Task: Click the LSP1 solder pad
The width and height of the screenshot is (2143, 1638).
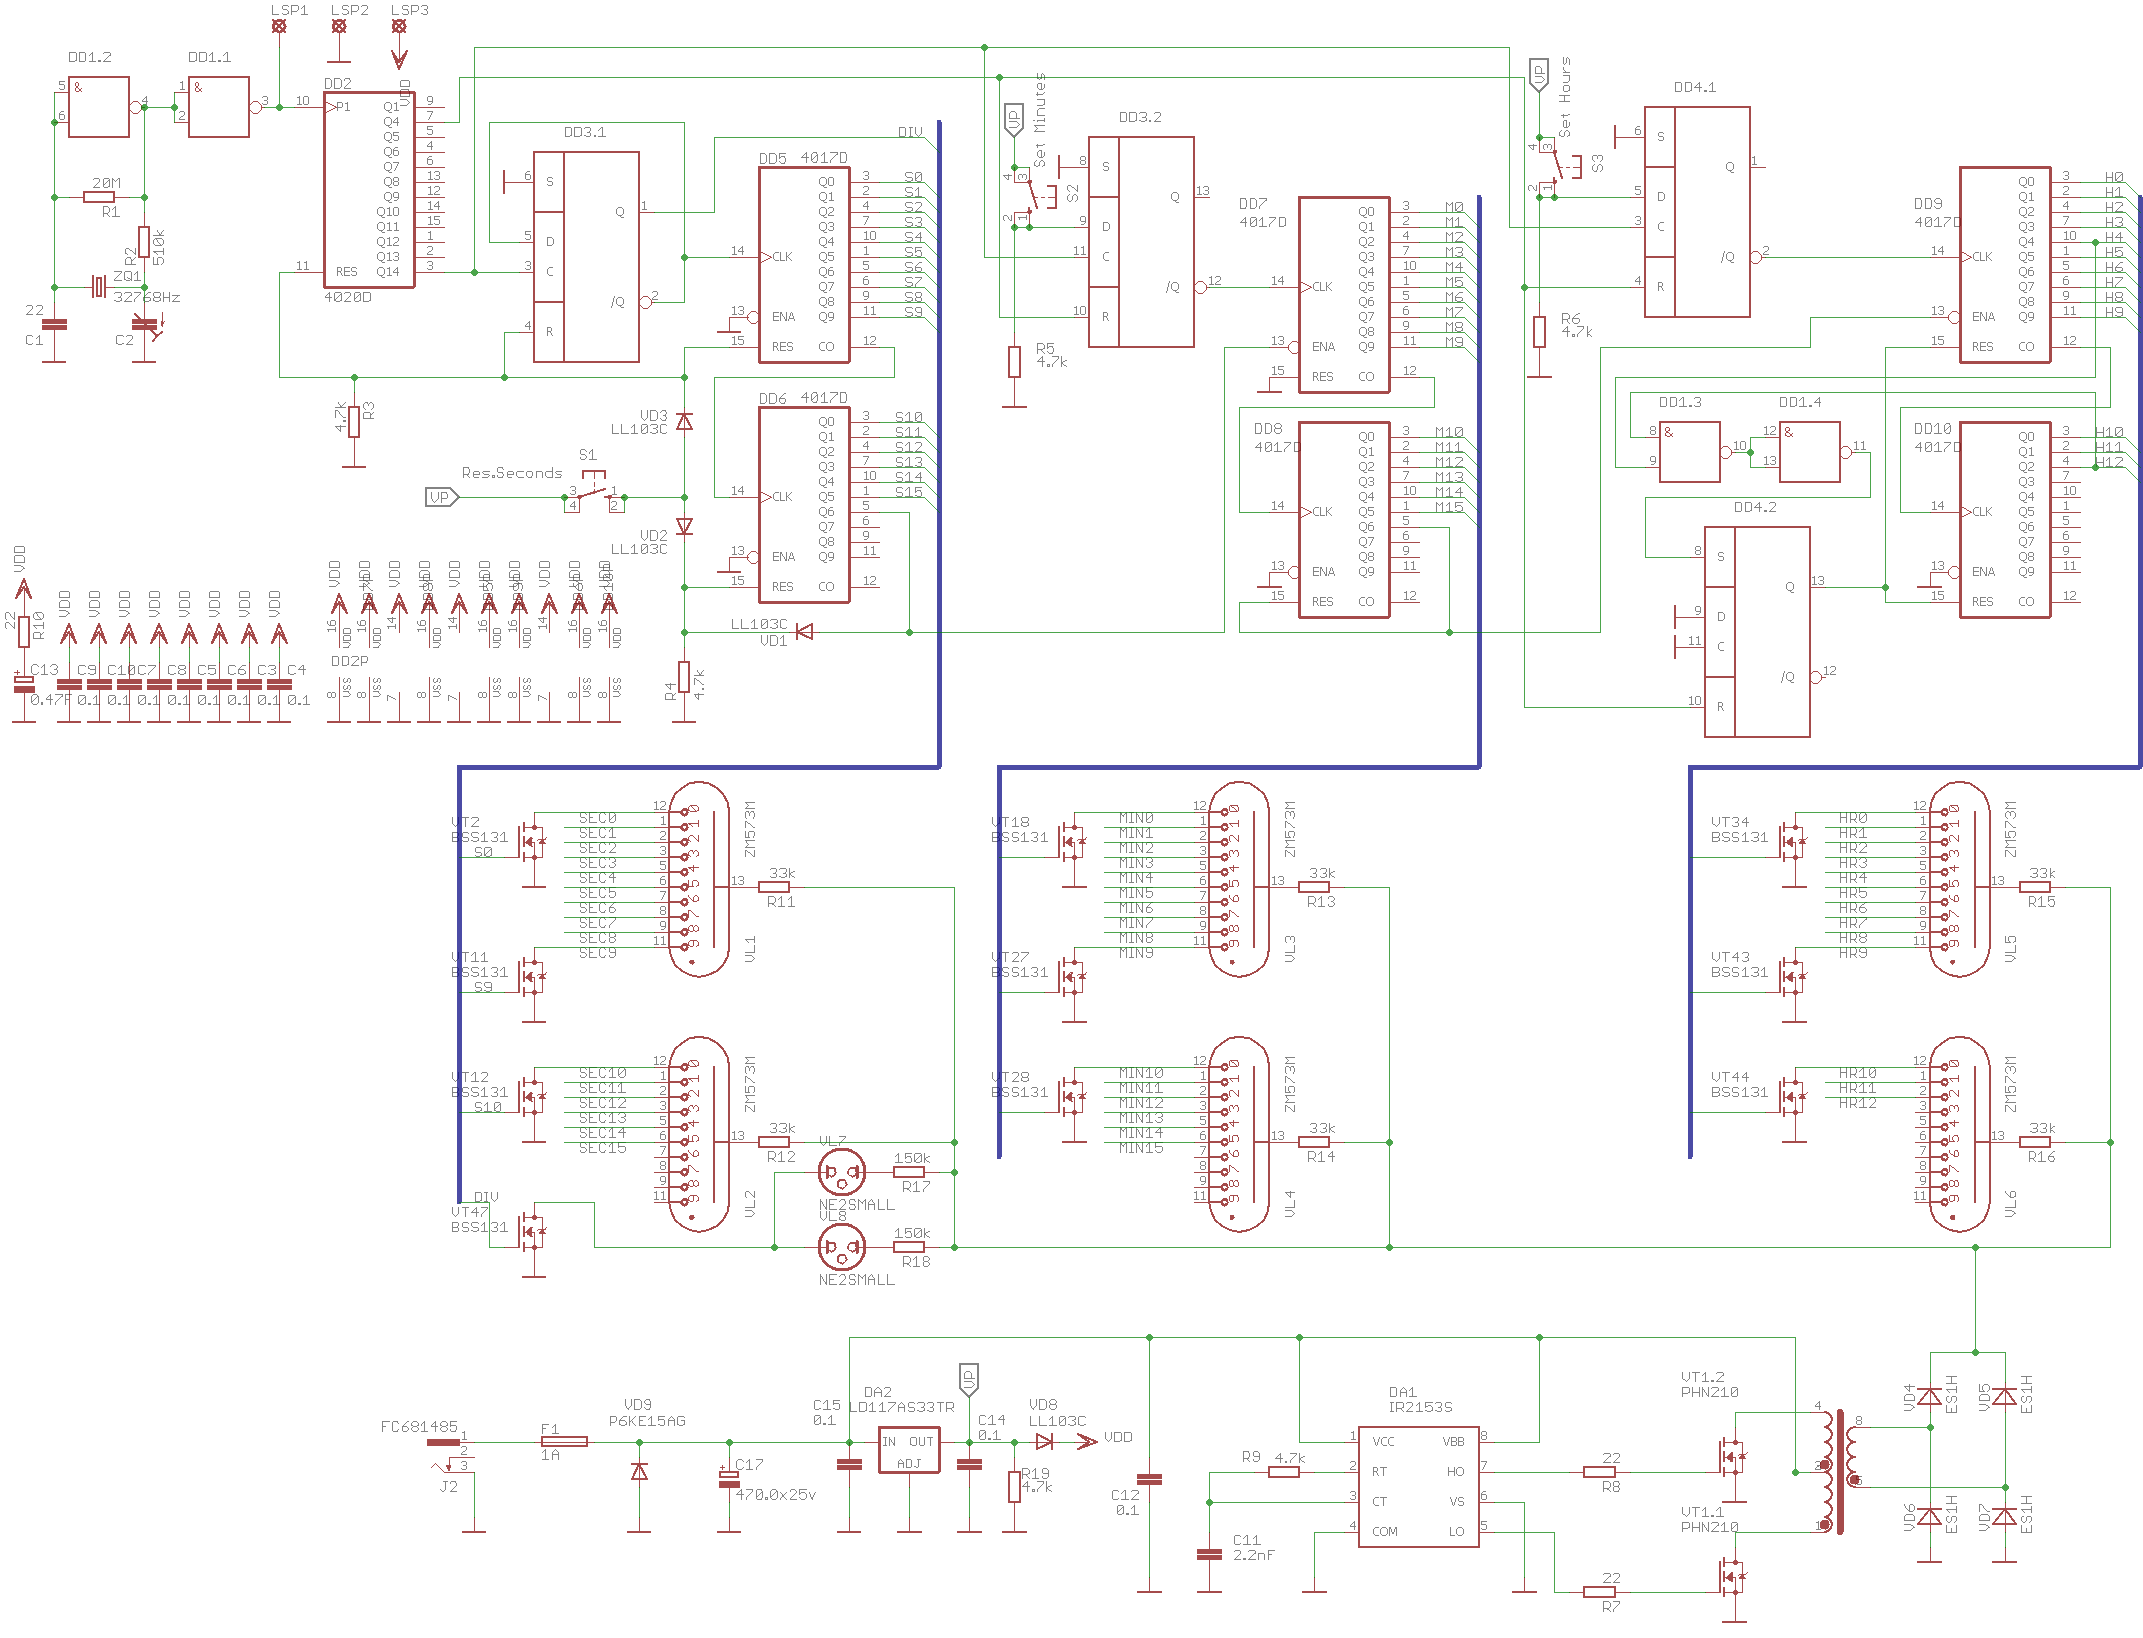Action: click(279, 27)
